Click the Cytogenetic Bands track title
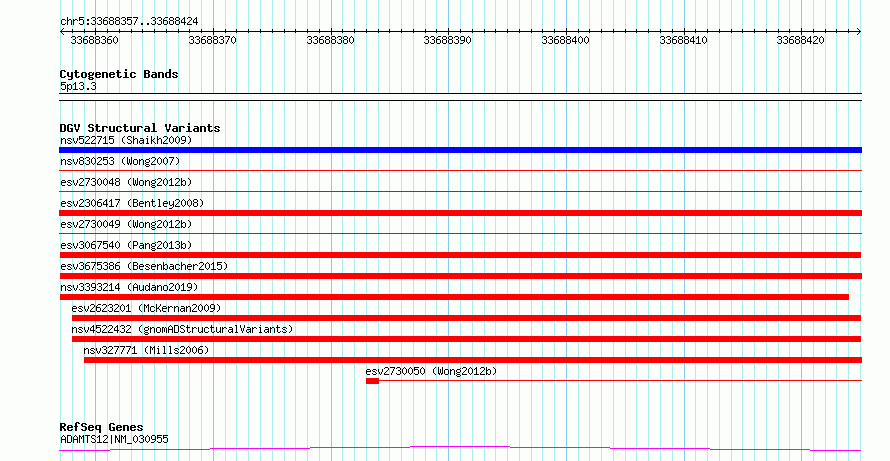 [119, 74]
